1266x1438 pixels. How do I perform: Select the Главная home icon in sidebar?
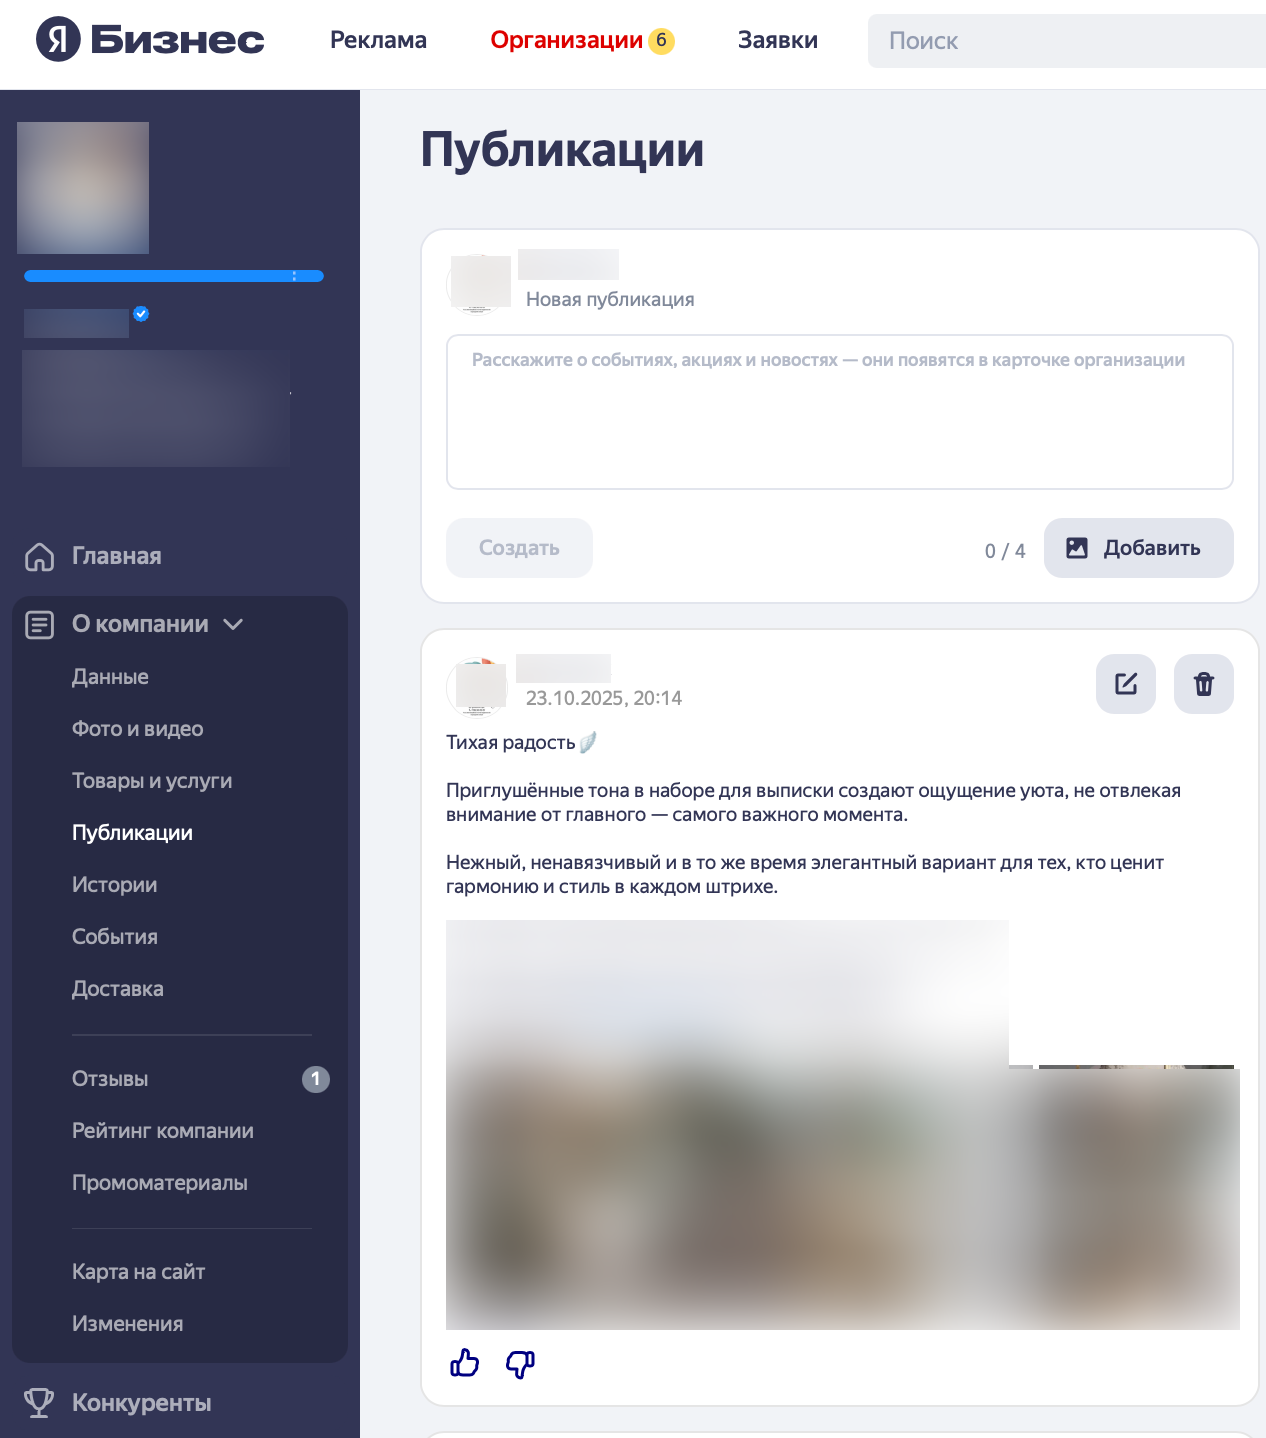(39, 557)
